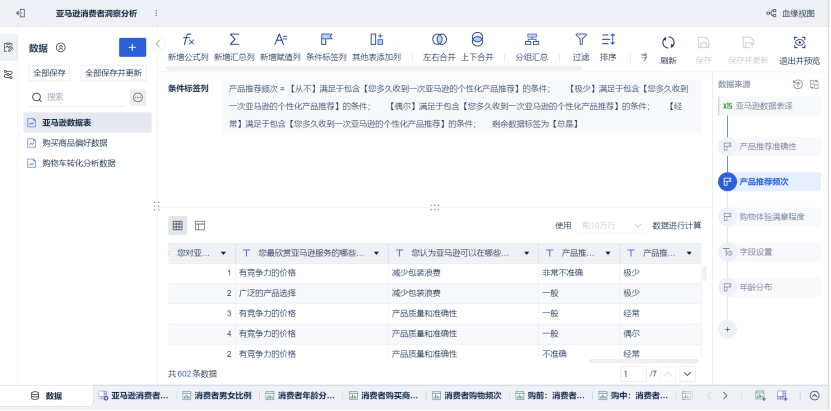Open the 消费者男女比例 tab
The image size is (831, 411).
click(217, 396)
